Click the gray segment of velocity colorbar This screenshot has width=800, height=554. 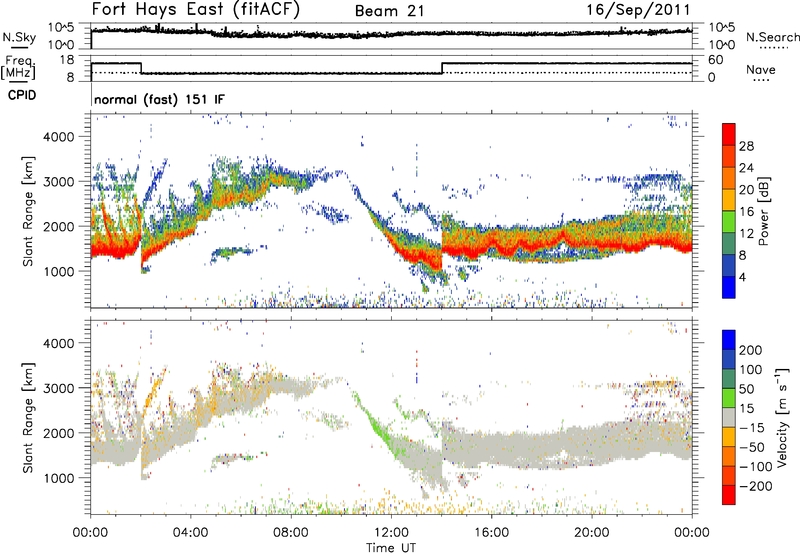(729, 417)
